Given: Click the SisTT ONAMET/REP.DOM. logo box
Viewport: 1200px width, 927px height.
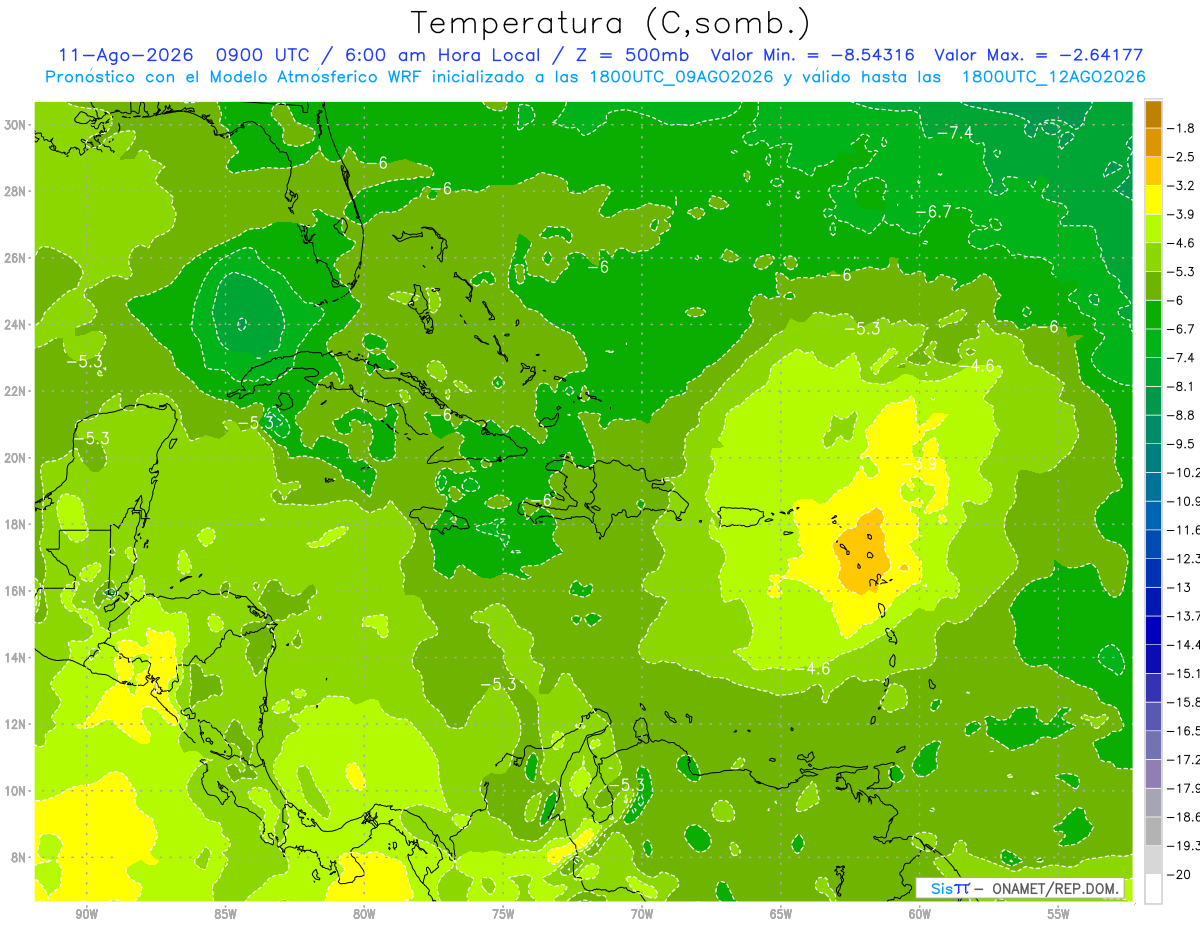Looking at the screenshot, I should click(x=1020, y=888).
